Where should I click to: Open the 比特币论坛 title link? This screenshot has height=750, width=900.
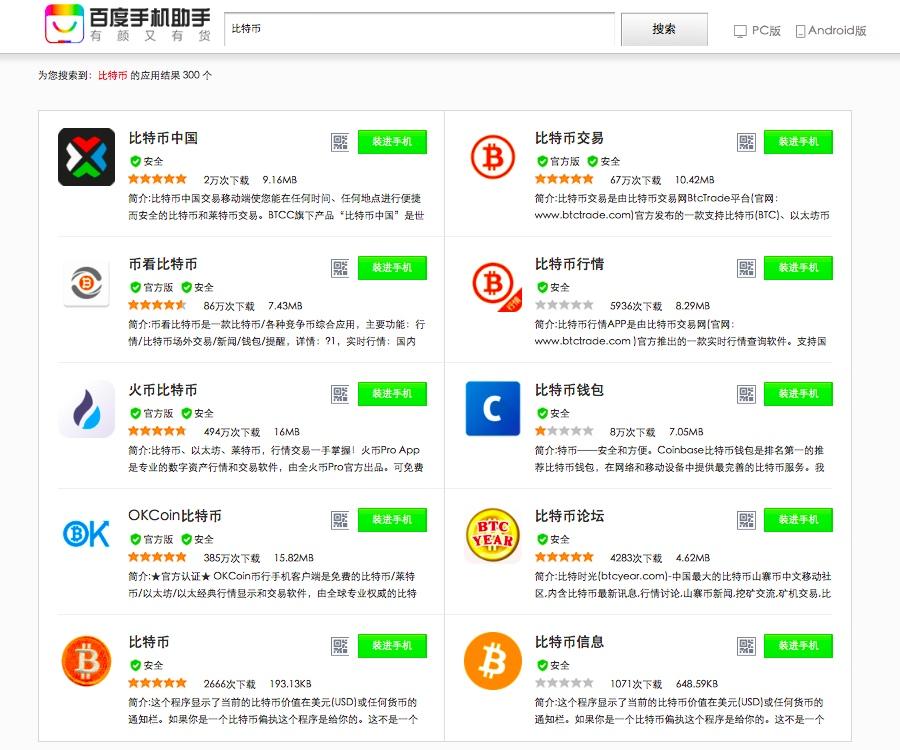(x=569, y=516)
